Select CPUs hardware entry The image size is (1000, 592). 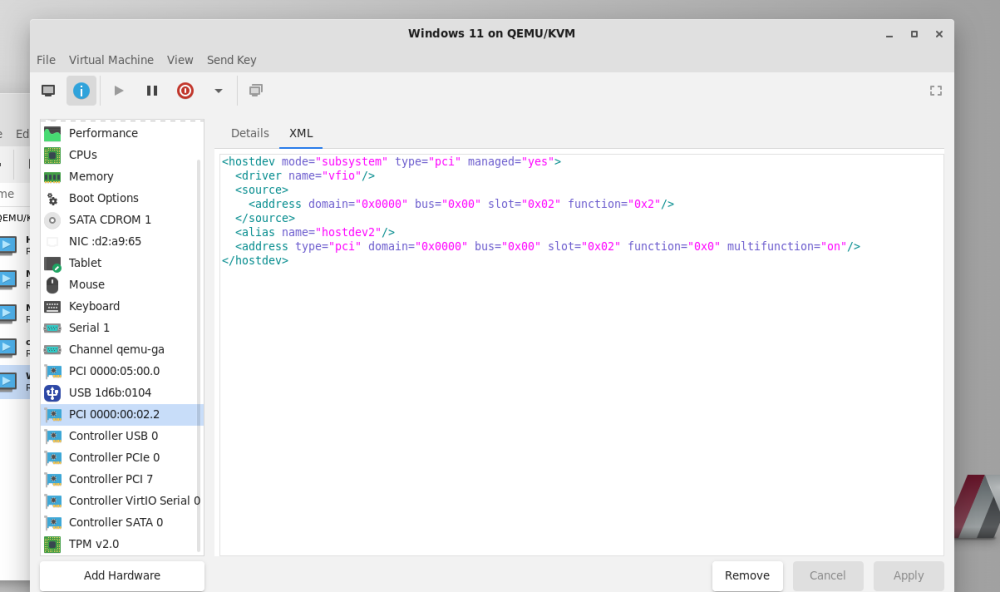(122, 154)
